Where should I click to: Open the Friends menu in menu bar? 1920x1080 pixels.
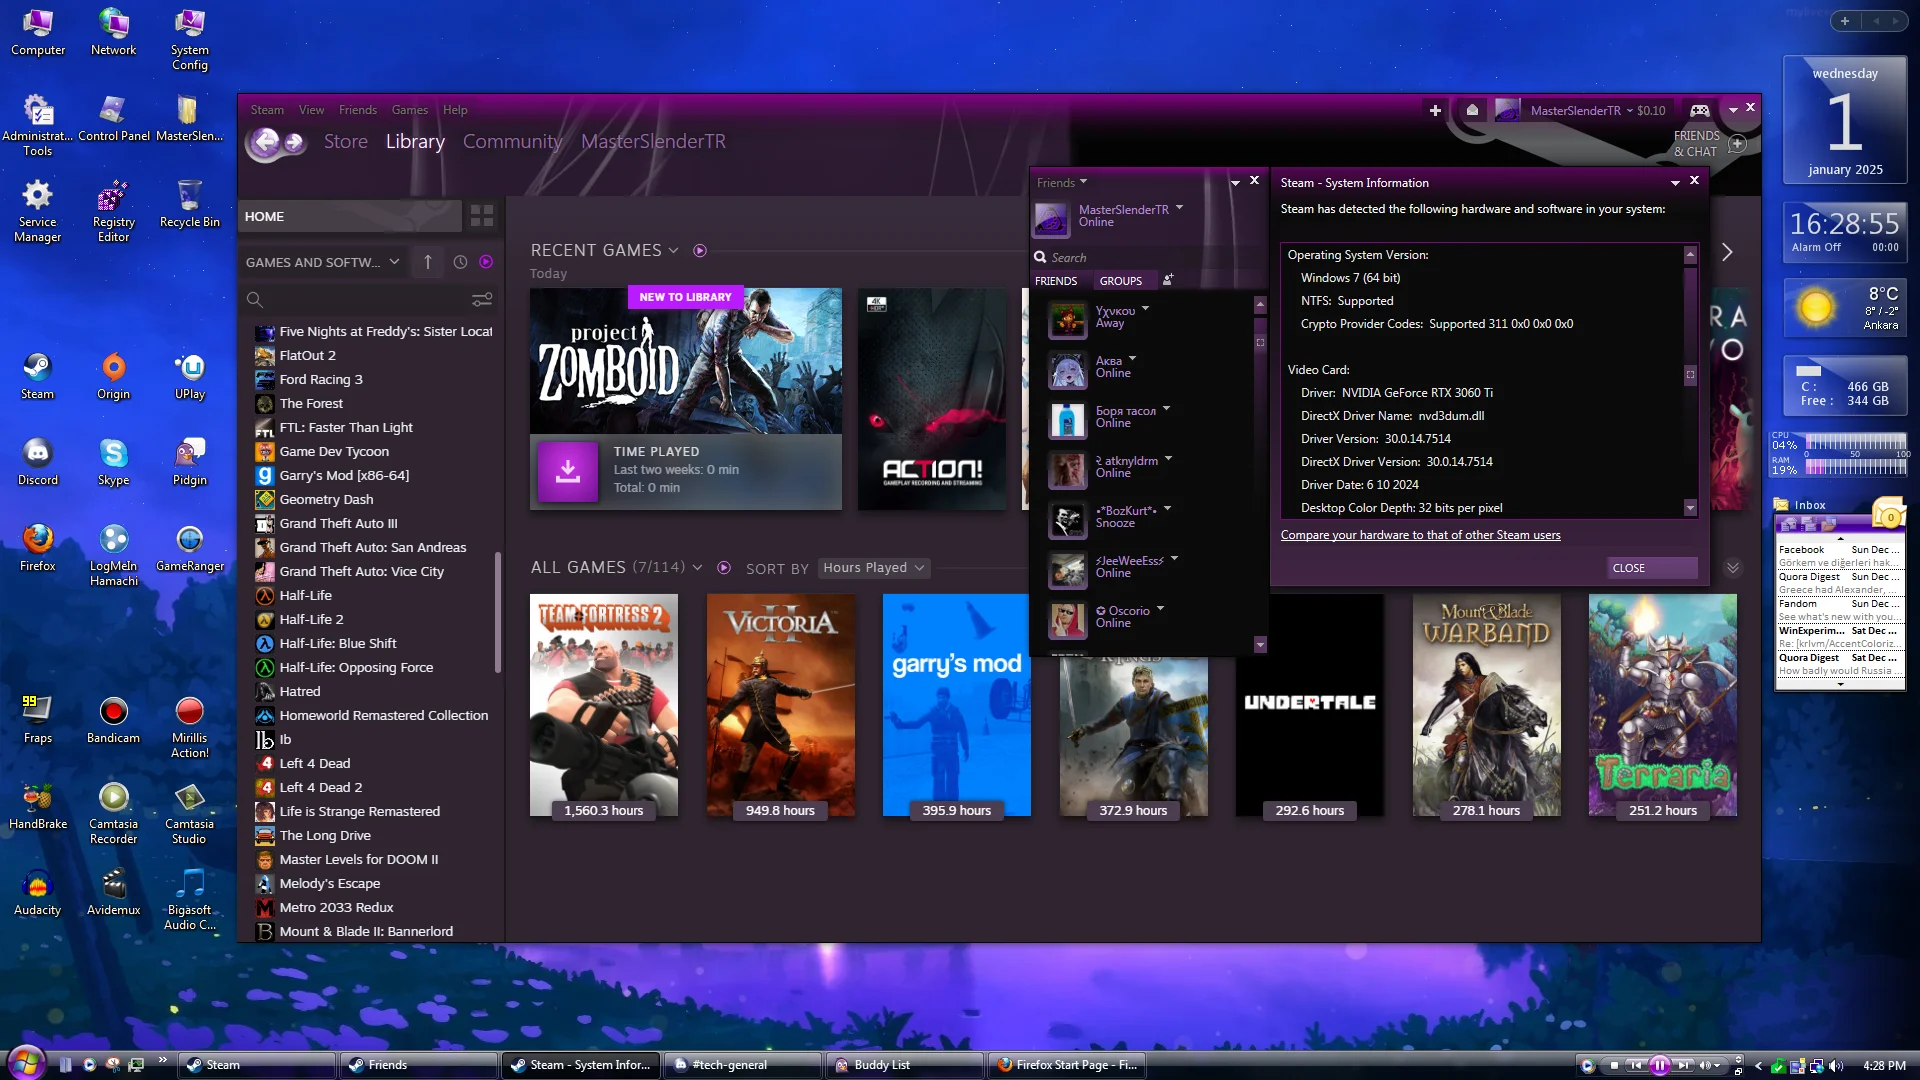358,110
